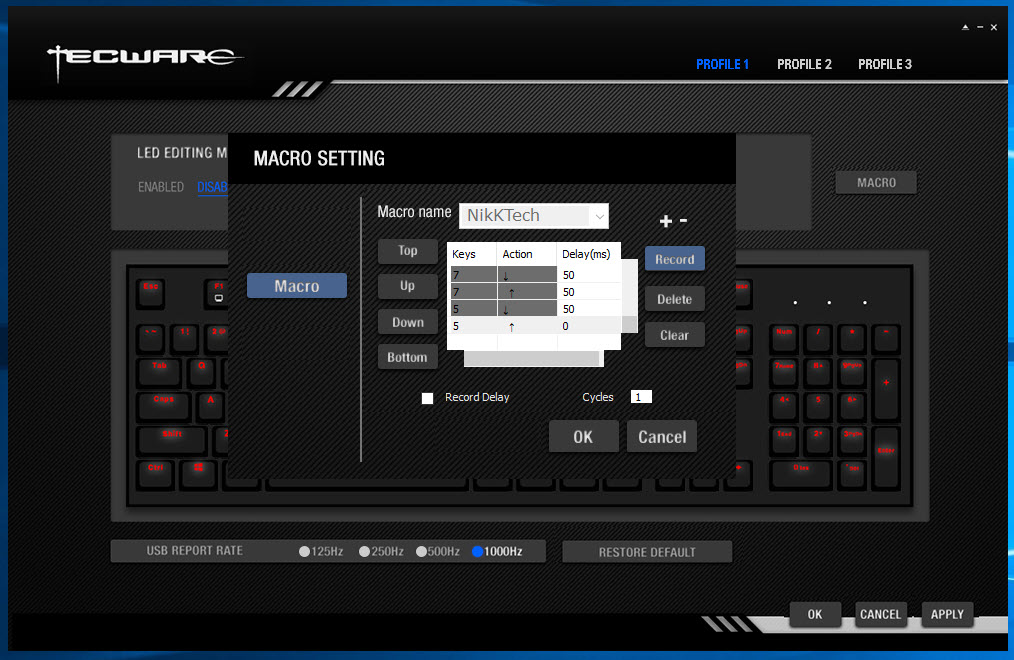Click the numpad 6 key

(x=852, y=407)
